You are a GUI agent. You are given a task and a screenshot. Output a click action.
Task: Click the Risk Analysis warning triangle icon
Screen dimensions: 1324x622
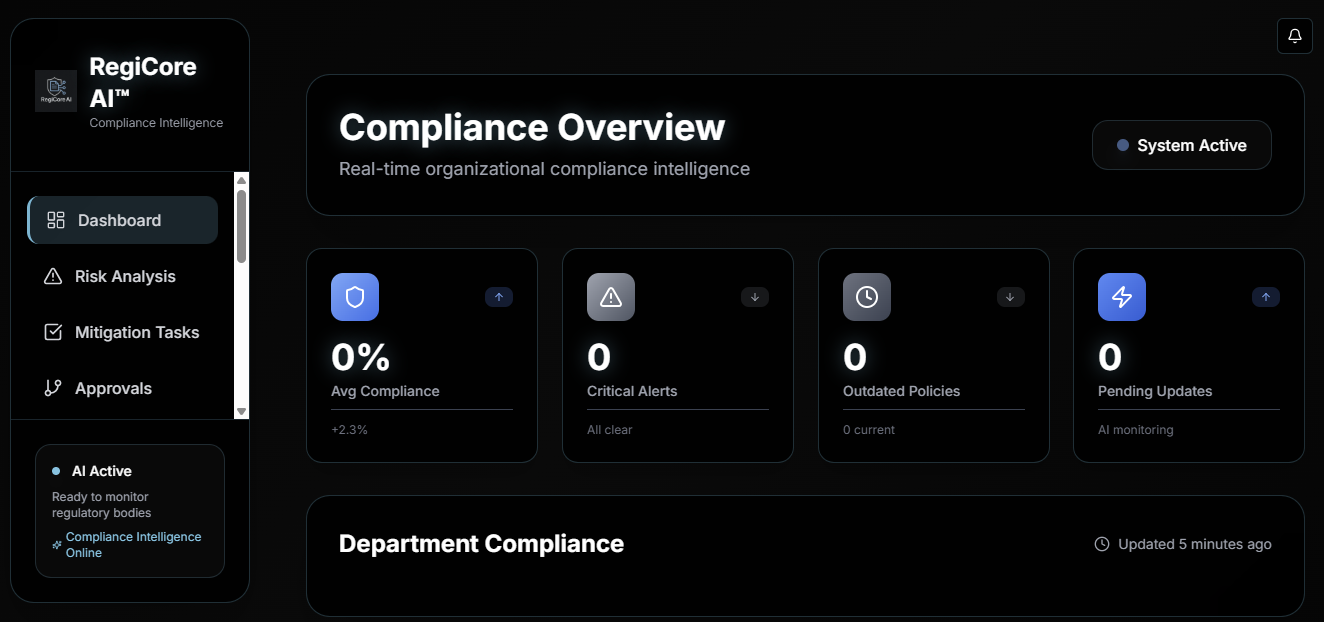(x=53, y=276)
